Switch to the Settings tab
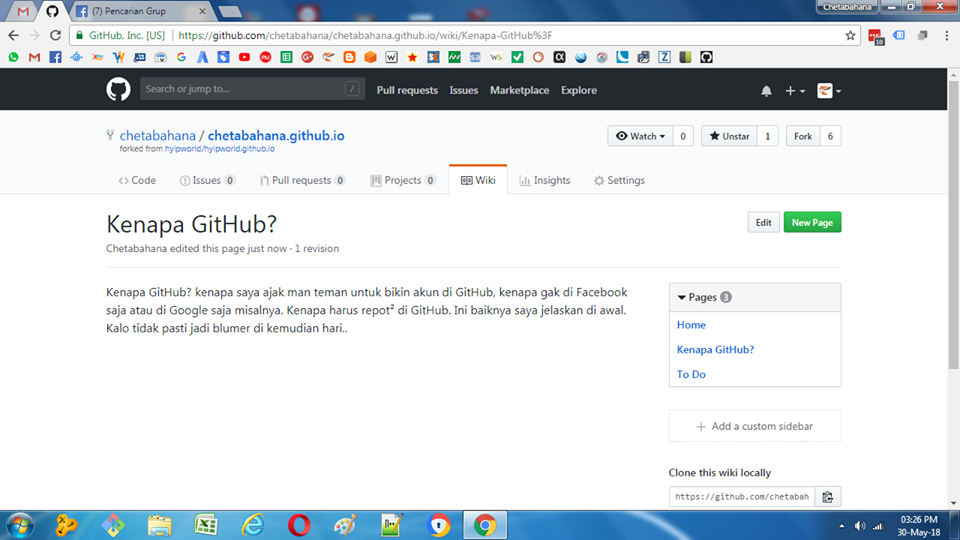 [x=619, y=180]
